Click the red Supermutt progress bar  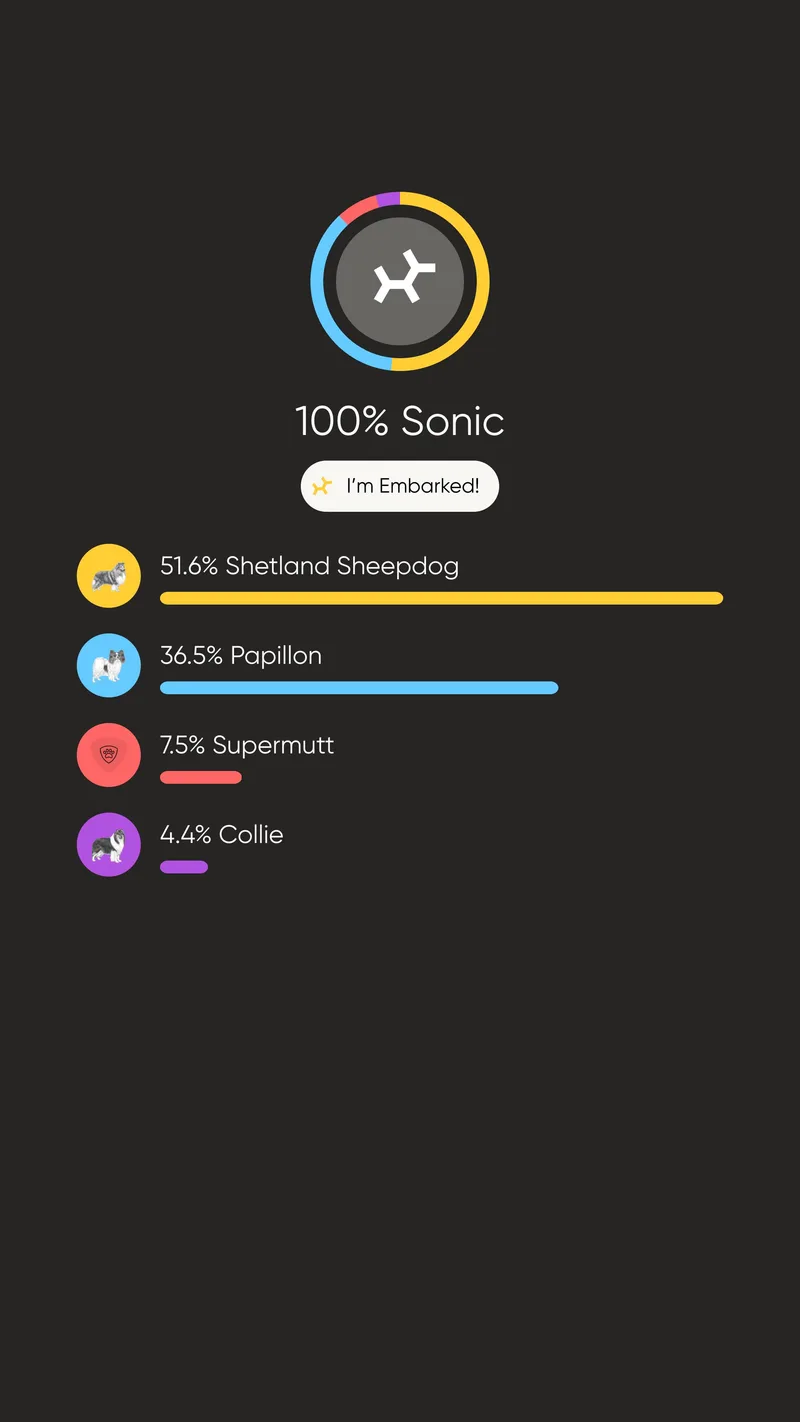tap(200, 777)
